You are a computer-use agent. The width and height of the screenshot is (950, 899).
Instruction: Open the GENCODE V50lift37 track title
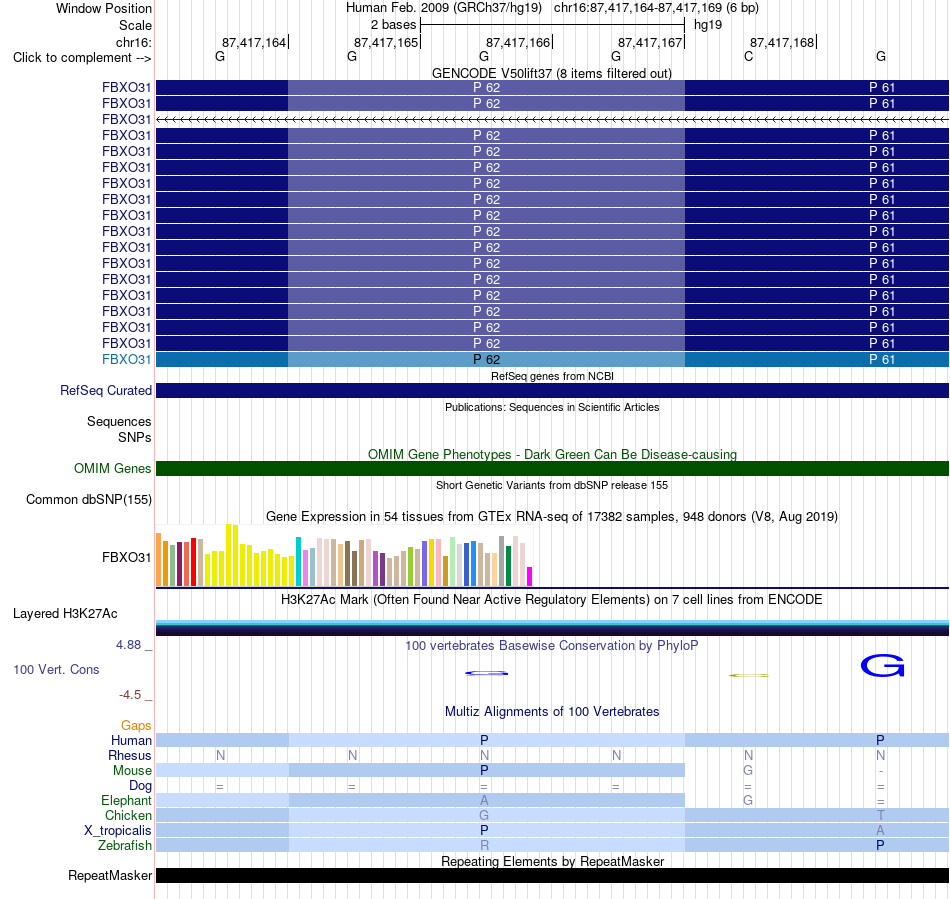tap(551, 73)
